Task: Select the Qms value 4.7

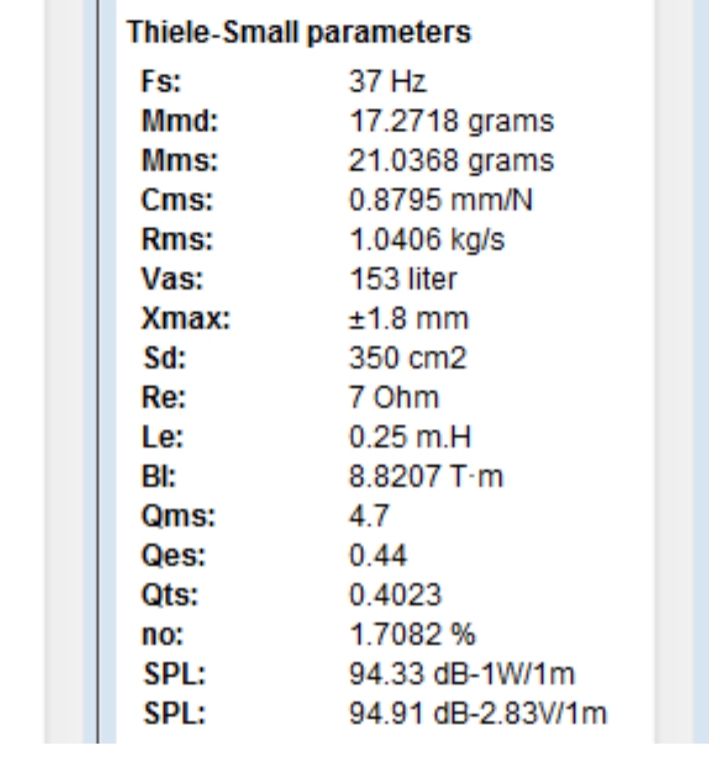Action: pyautogui.click(x=369, y=516)
